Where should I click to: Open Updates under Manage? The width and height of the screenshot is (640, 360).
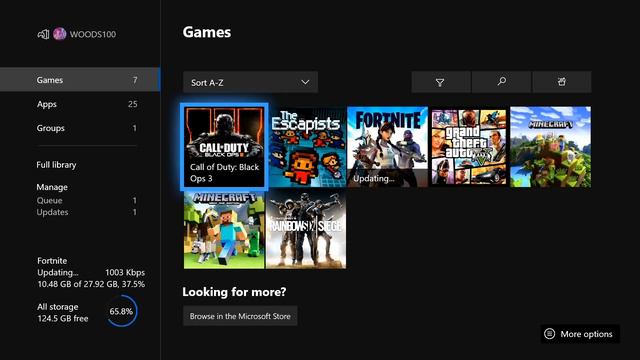pyautogui.click(x=87, y=212)
